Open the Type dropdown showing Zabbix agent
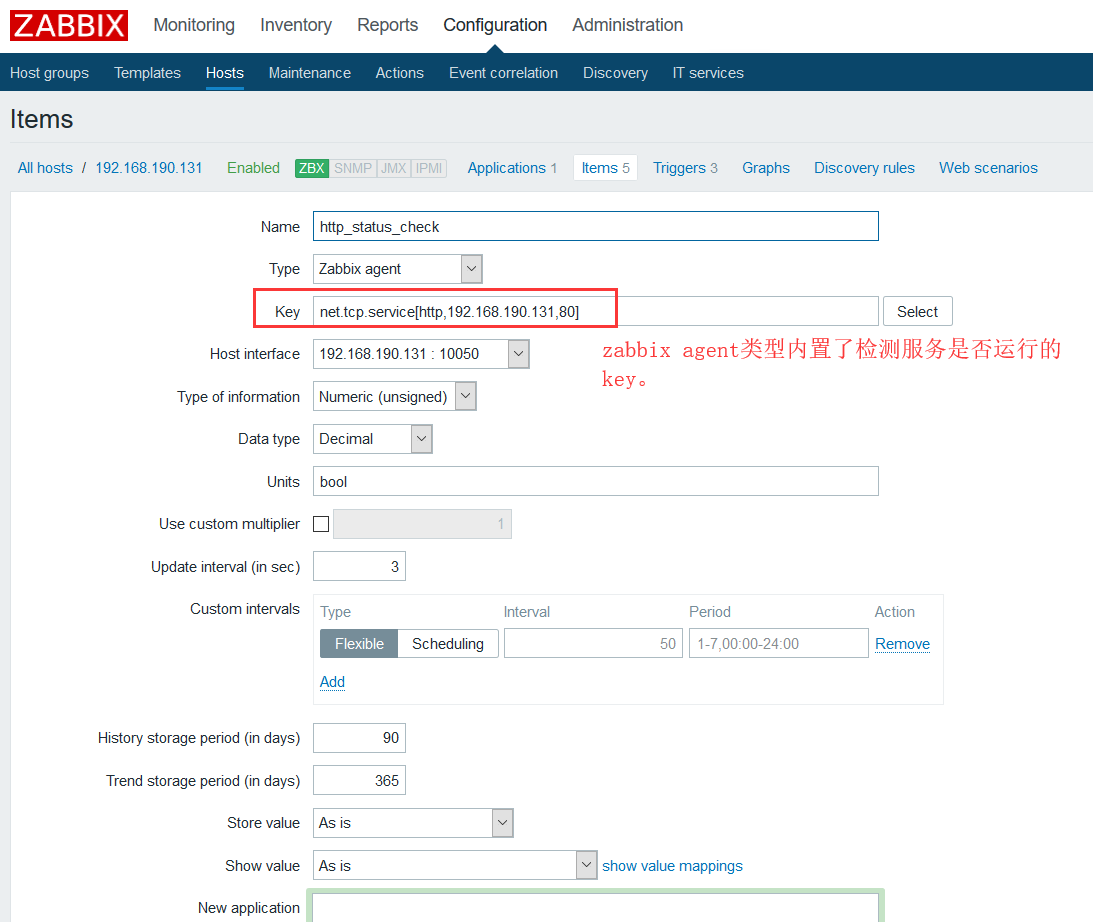The height and width of the screenshot is (922, 1093). pos(397,269)
